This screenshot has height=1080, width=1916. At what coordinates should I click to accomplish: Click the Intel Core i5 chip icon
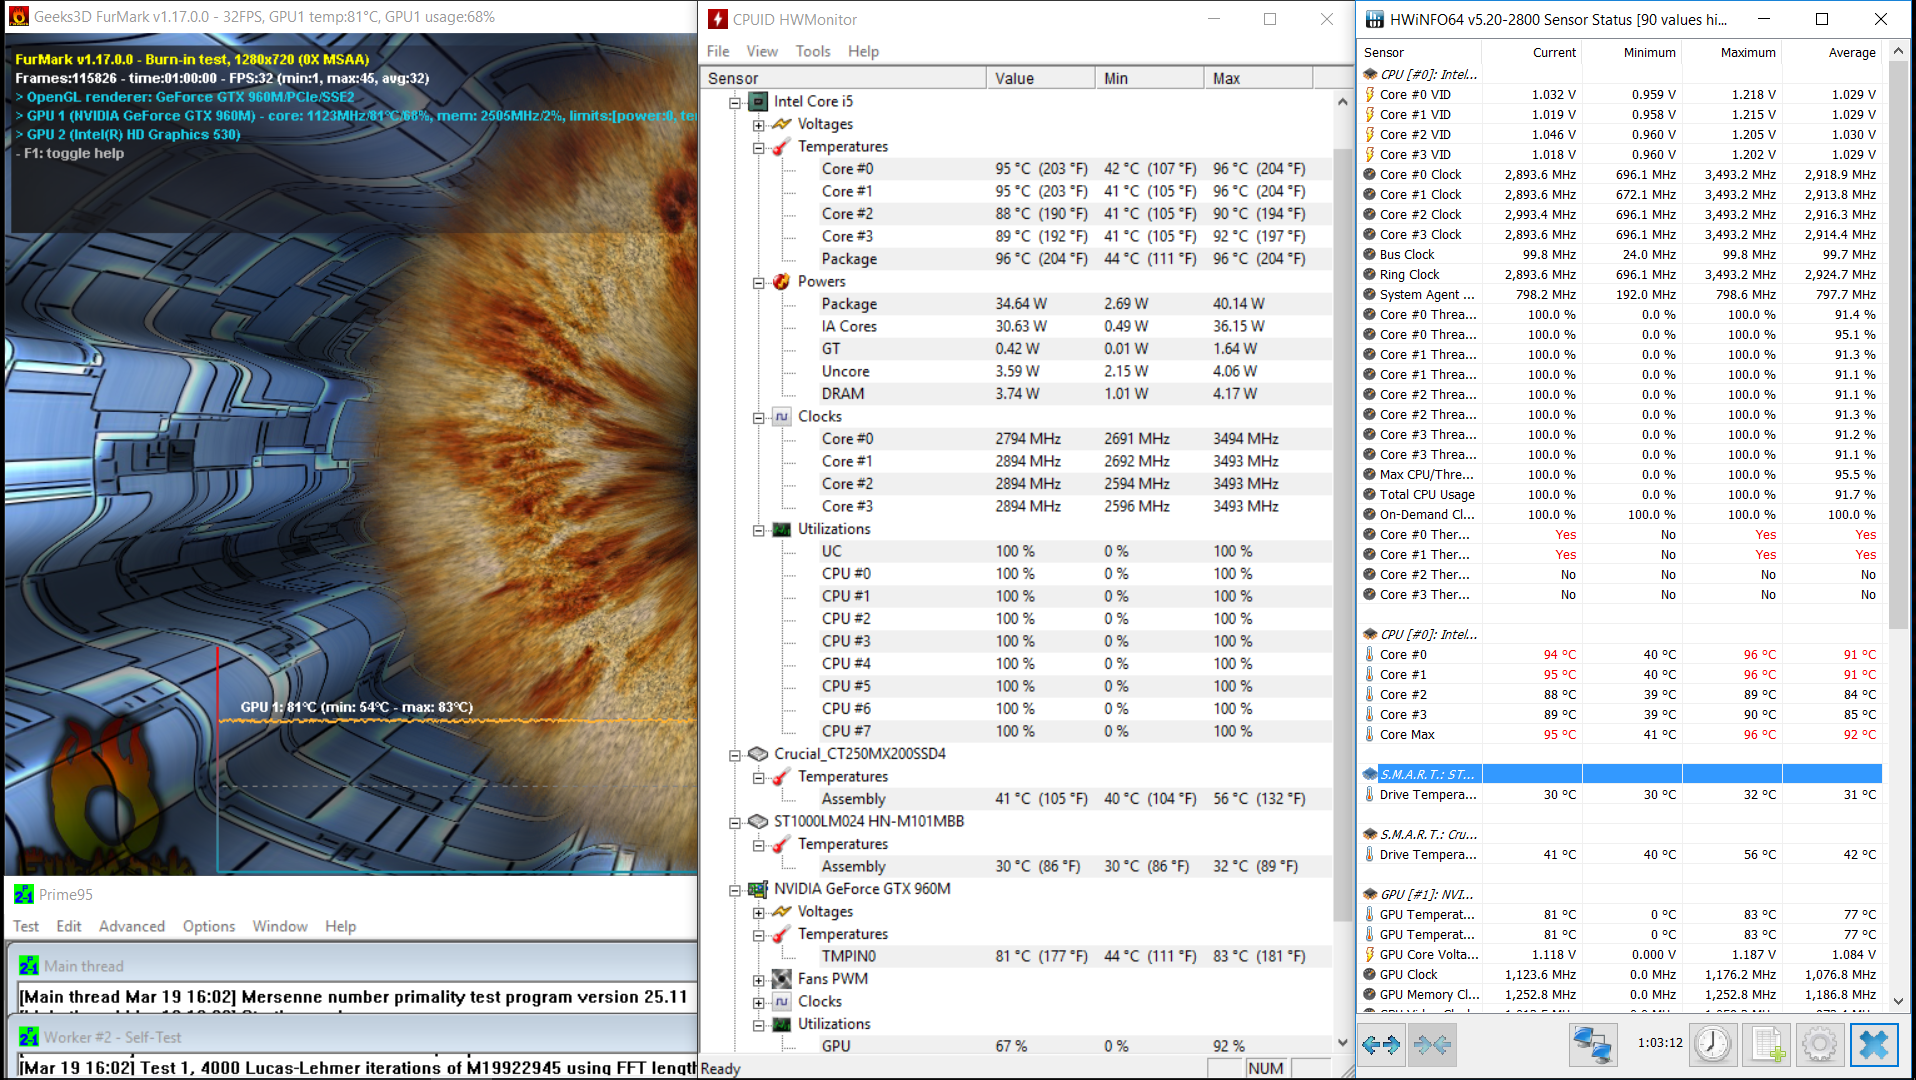click(759, 101)
